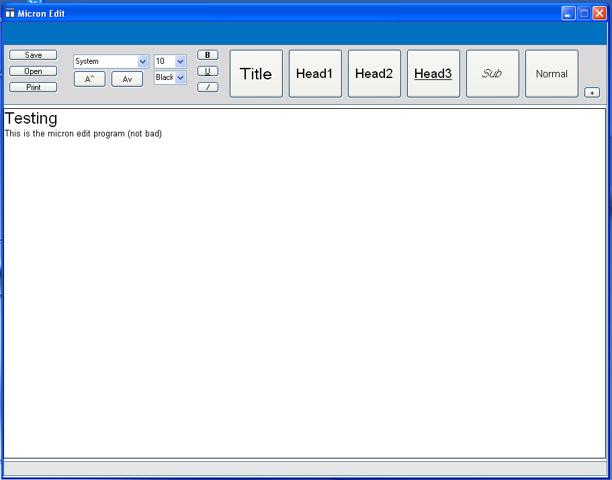
Task: Click the Micron Edit title bar icon
Action: pyautogui.click(x=10, y=14)
